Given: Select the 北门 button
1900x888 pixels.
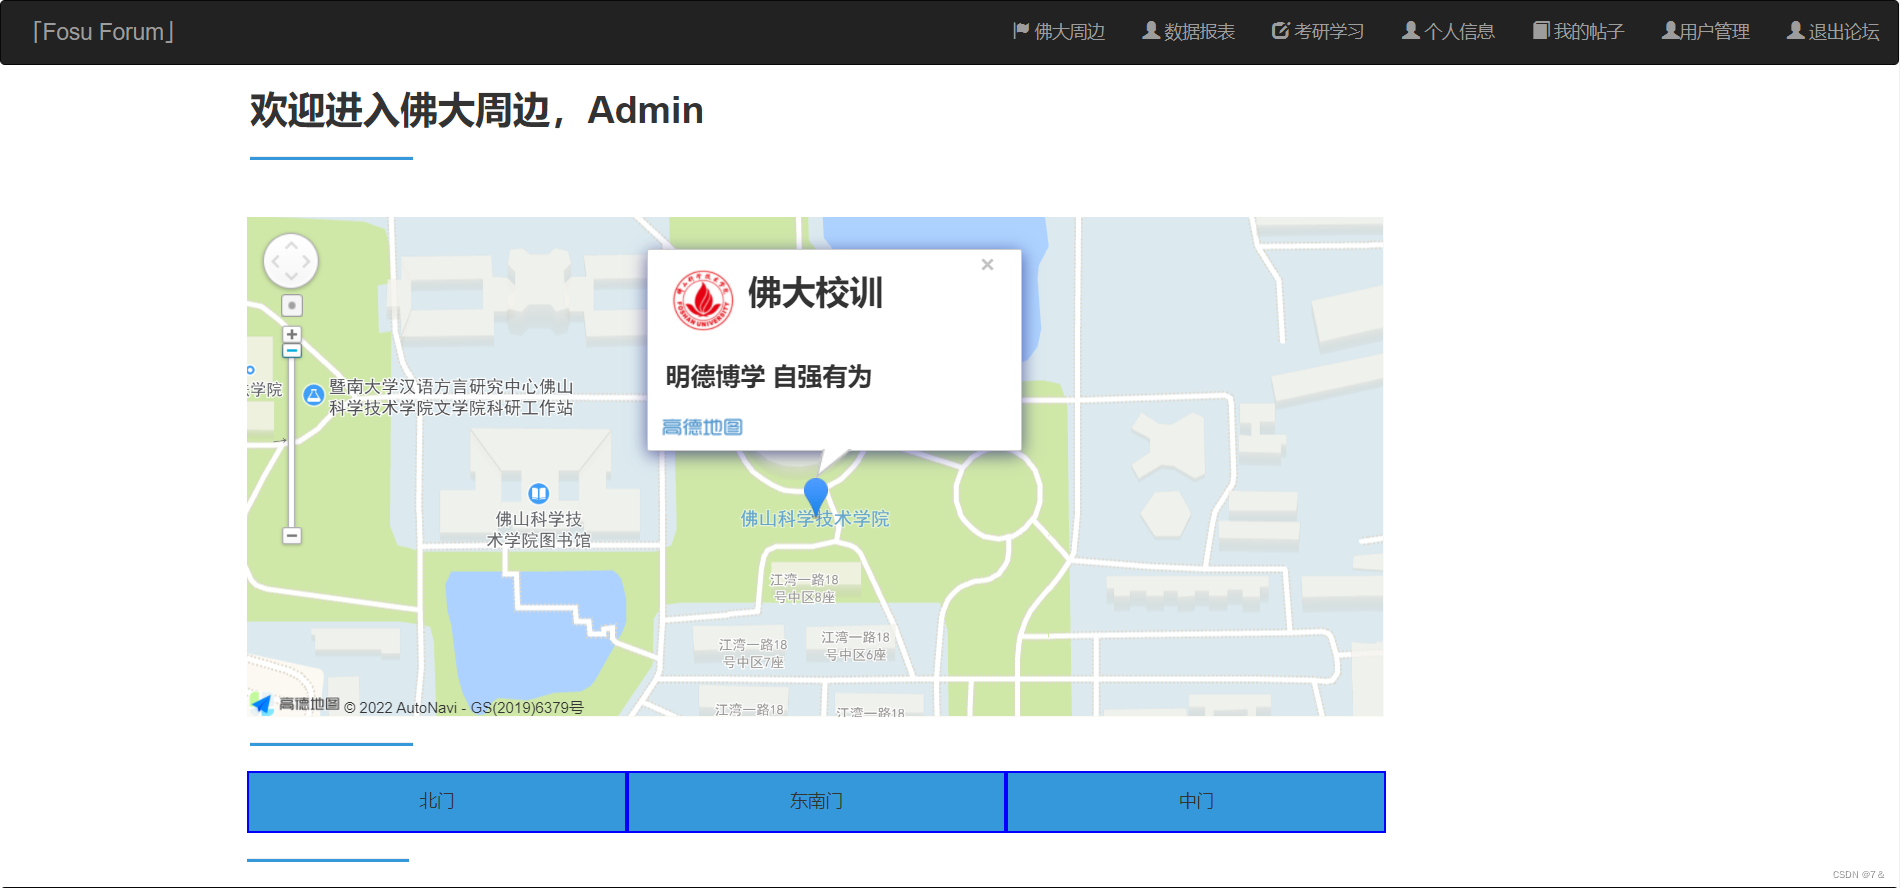Looking at the screenshot, I should click(x=437, y=801).
